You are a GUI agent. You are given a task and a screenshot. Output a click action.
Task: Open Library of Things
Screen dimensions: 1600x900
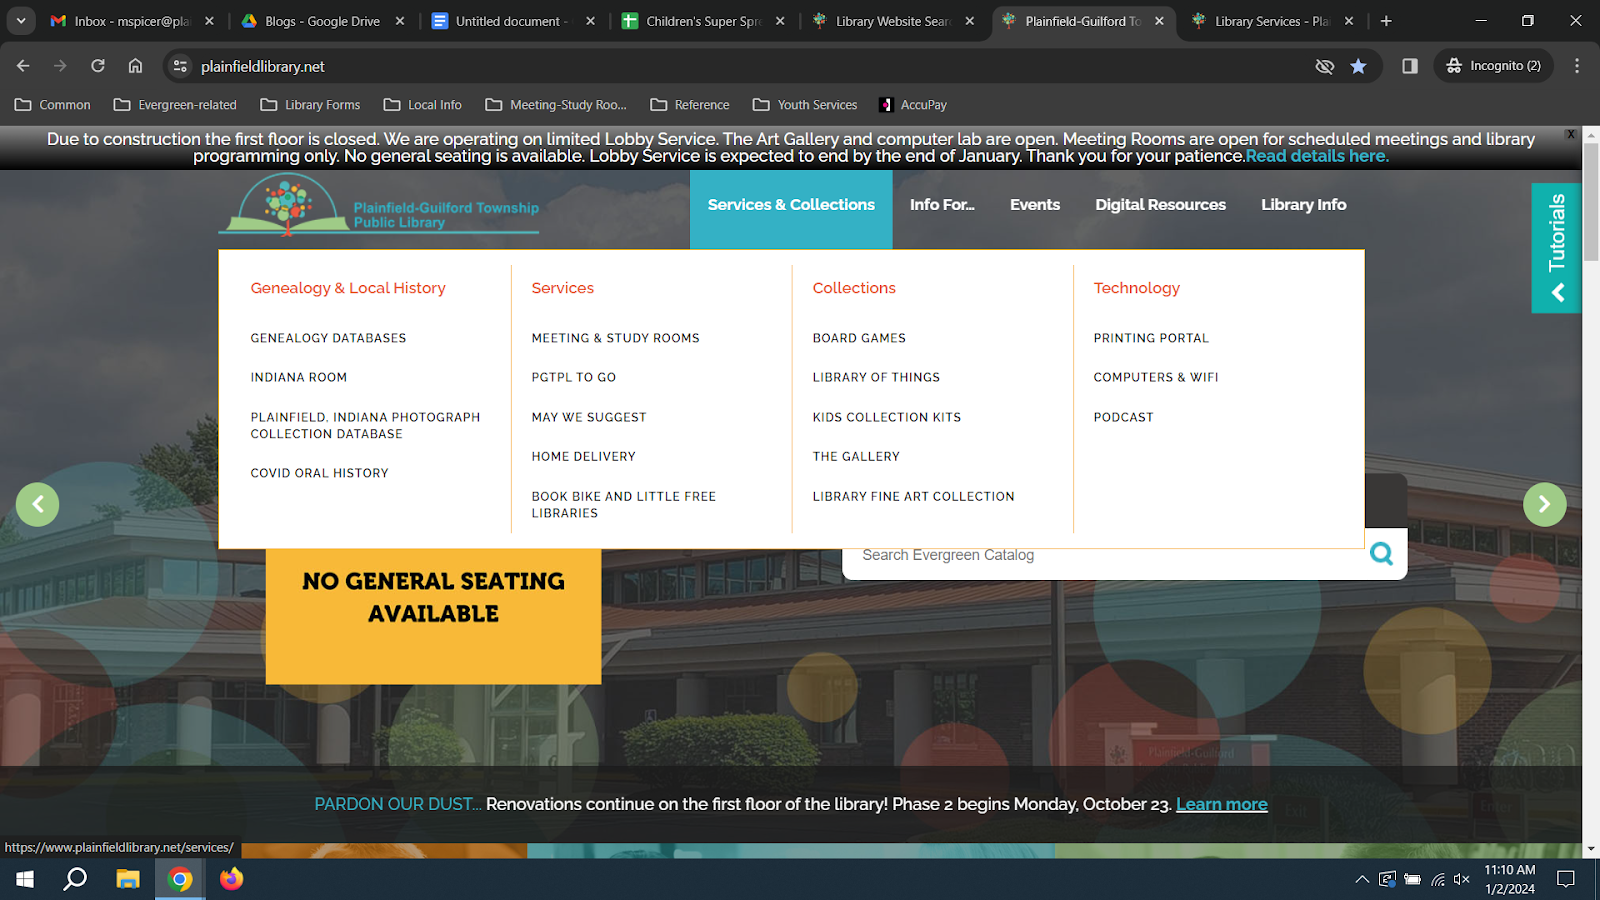pyautogui.click(x=876, y=378)
